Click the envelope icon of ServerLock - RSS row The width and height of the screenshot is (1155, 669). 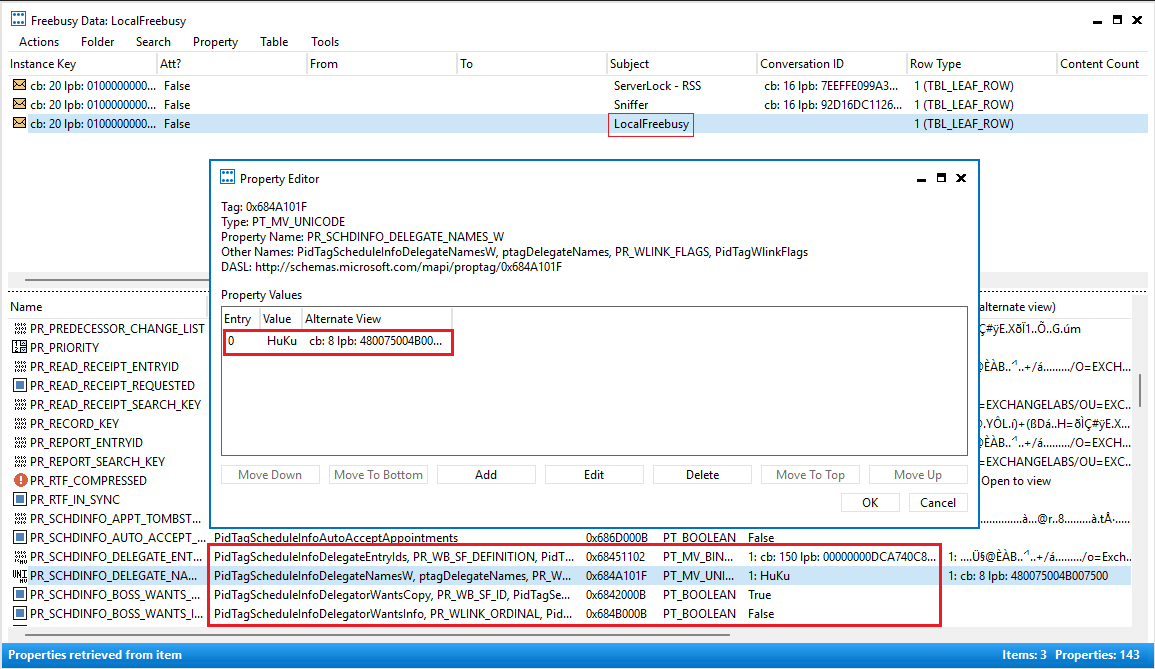pos(19,86)
